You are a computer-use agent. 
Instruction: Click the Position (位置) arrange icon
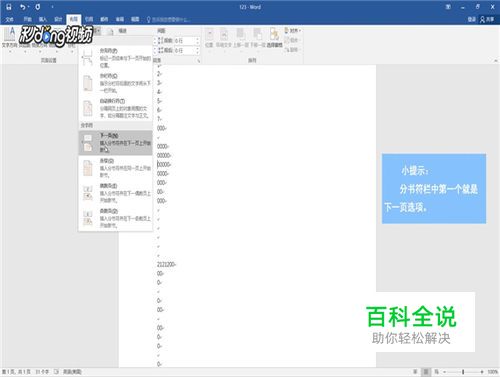tap(209, 38)
